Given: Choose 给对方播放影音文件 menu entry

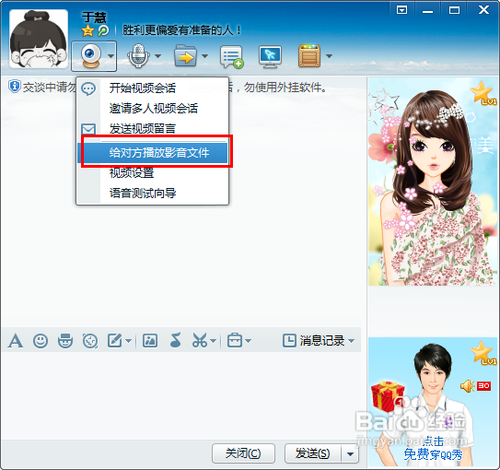Looking at the screenshot, I should pyautogui.click(x=153, y=153).
